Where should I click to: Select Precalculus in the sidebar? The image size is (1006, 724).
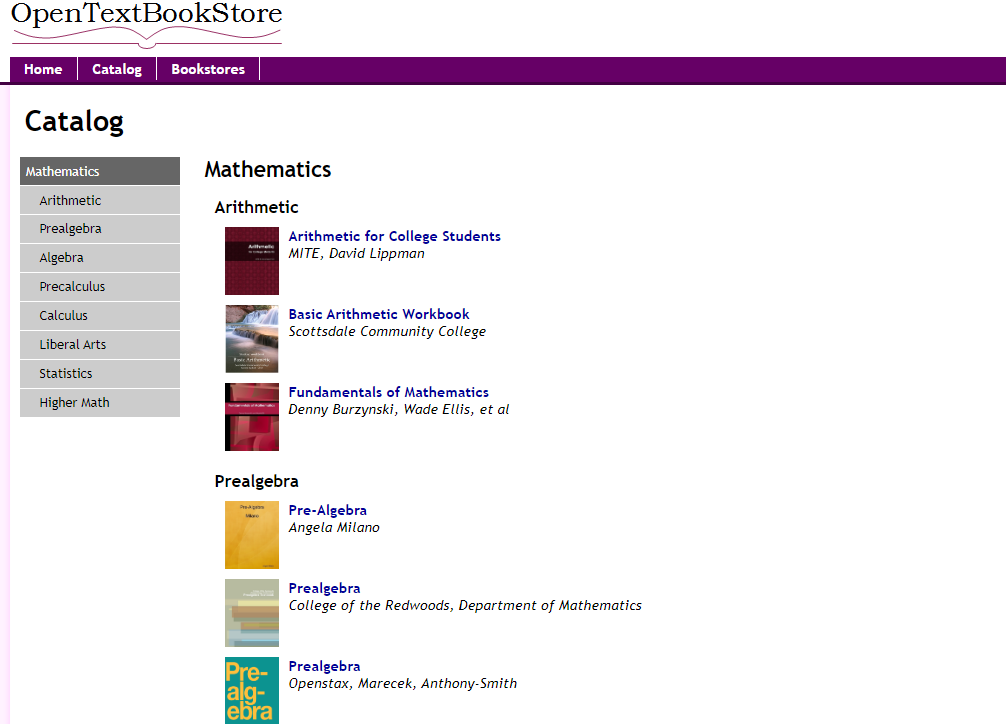click(100, 287)
